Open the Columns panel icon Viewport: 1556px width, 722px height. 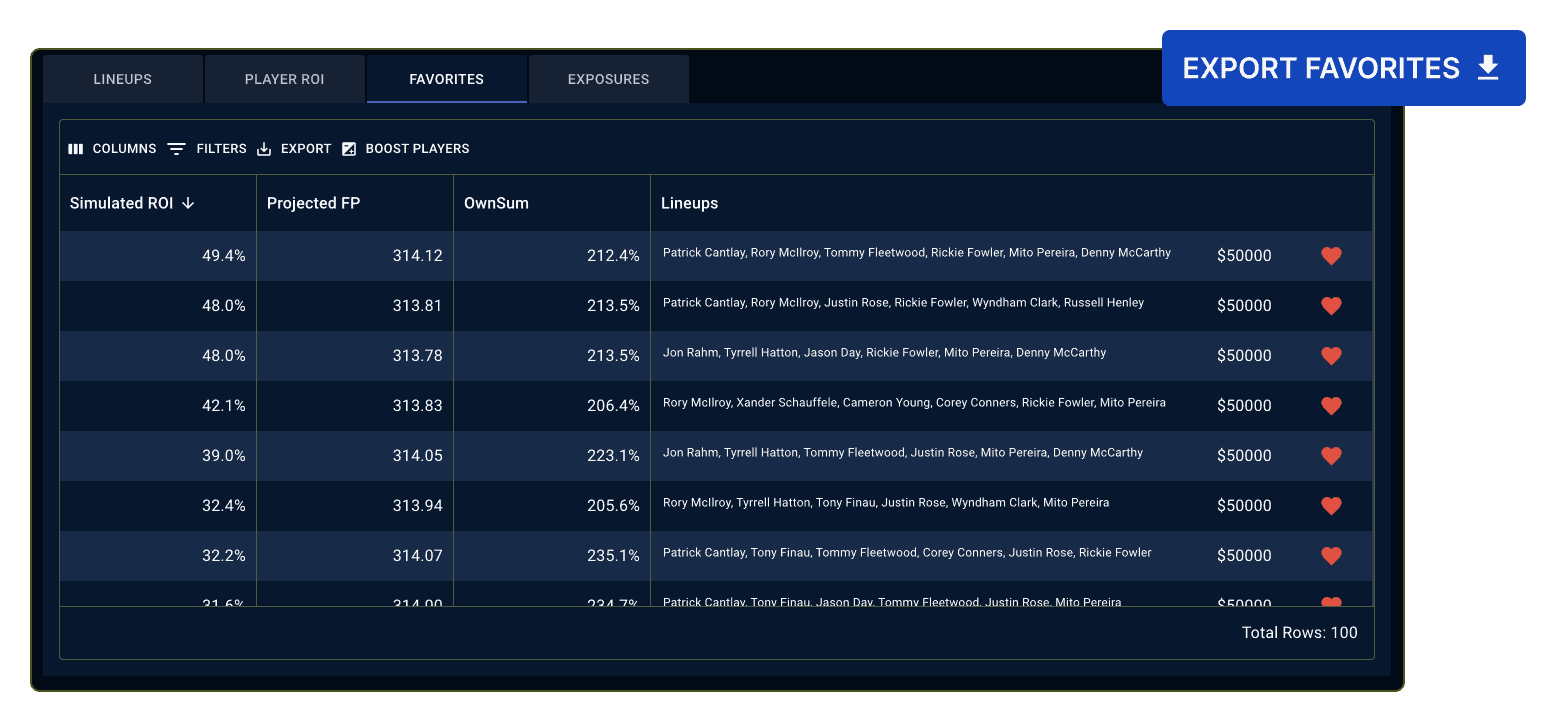[75, 148]
